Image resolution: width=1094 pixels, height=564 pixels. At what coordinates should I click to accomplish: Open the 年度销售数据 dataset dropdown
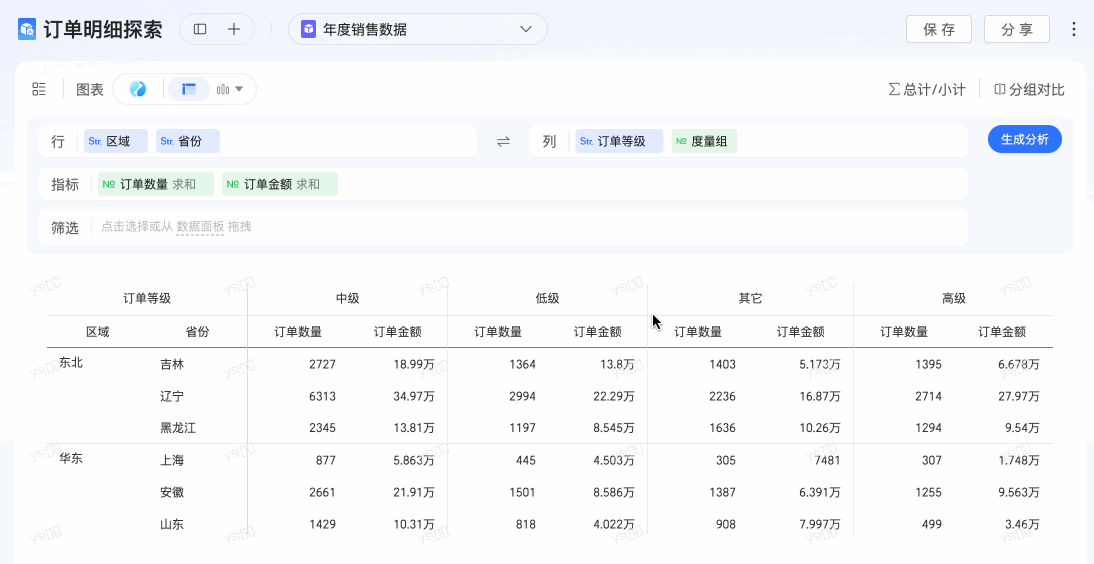(417, 29)
